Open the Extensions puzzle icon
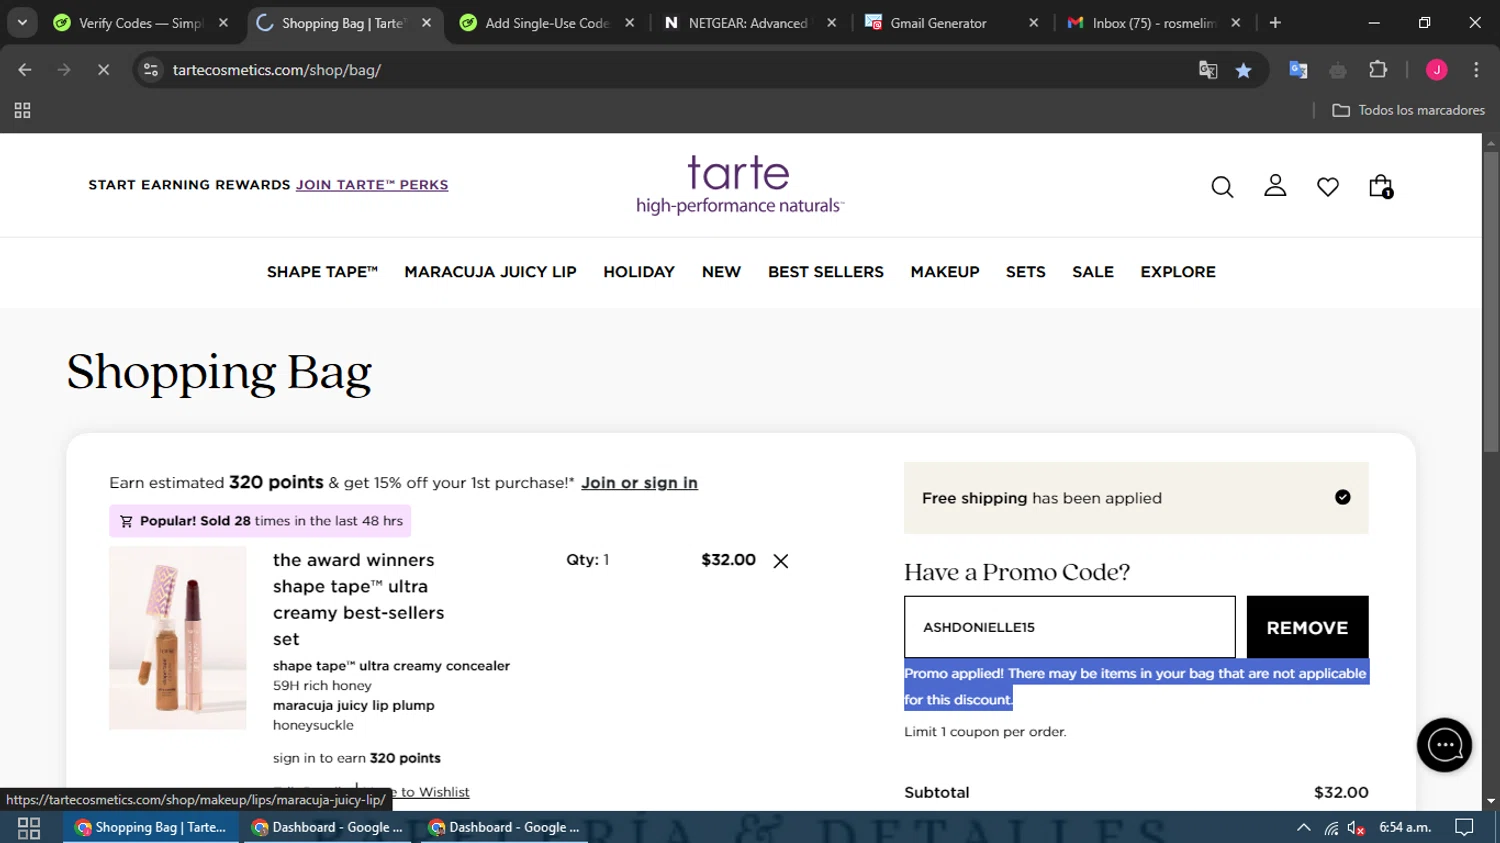The image size is (1500, 843). (1378, 70)
